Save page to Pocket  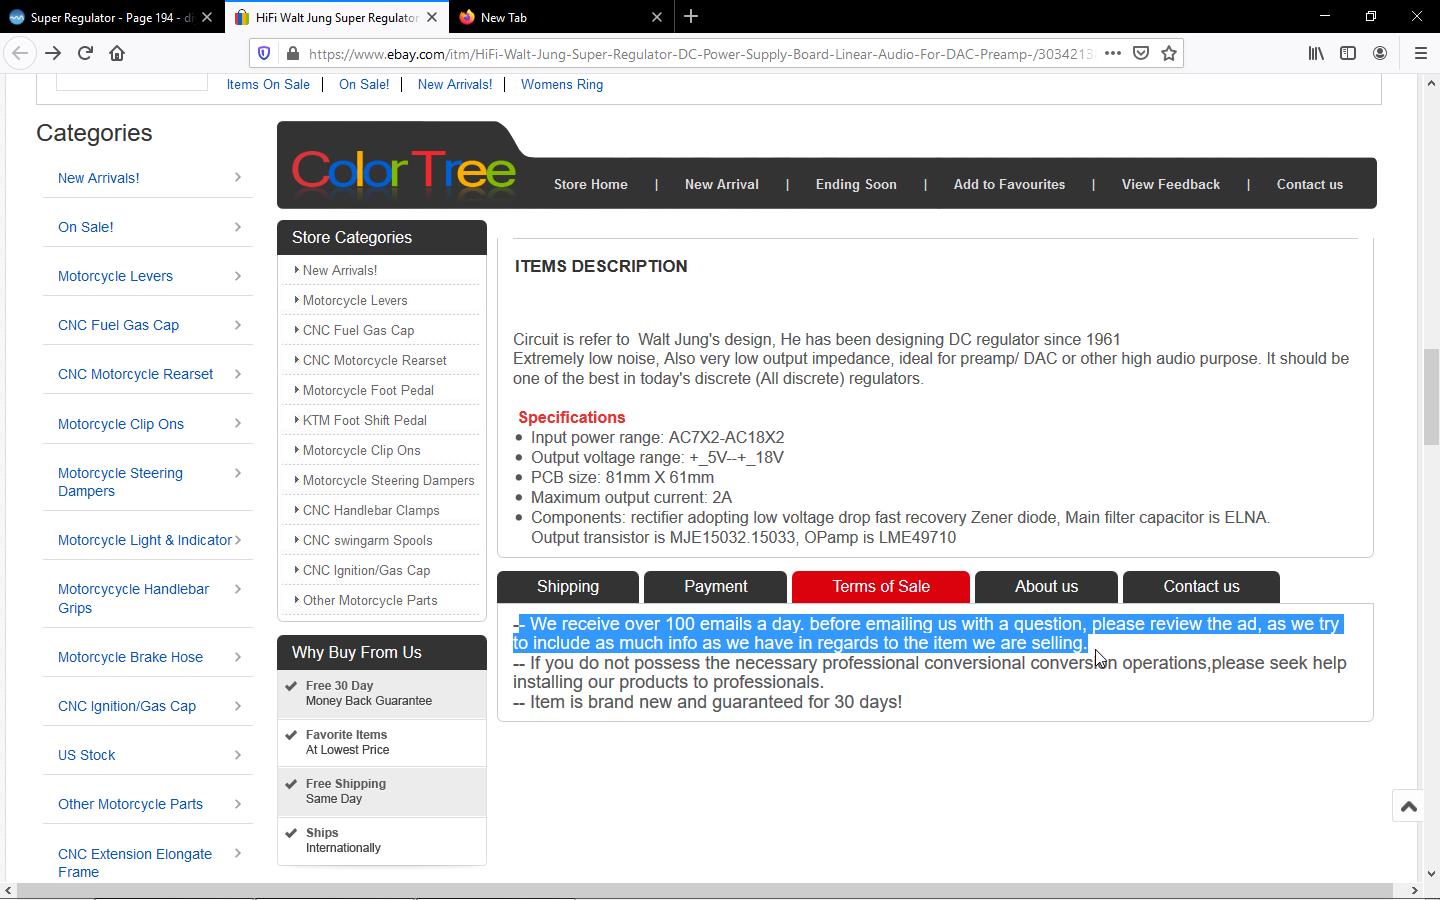click(x=1141, y=53)
